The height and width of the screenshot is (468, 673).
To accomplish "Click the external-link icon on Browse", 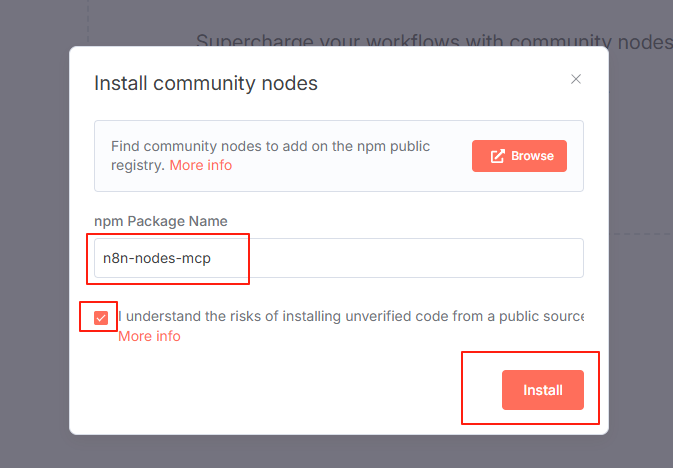I will [497, 156].
